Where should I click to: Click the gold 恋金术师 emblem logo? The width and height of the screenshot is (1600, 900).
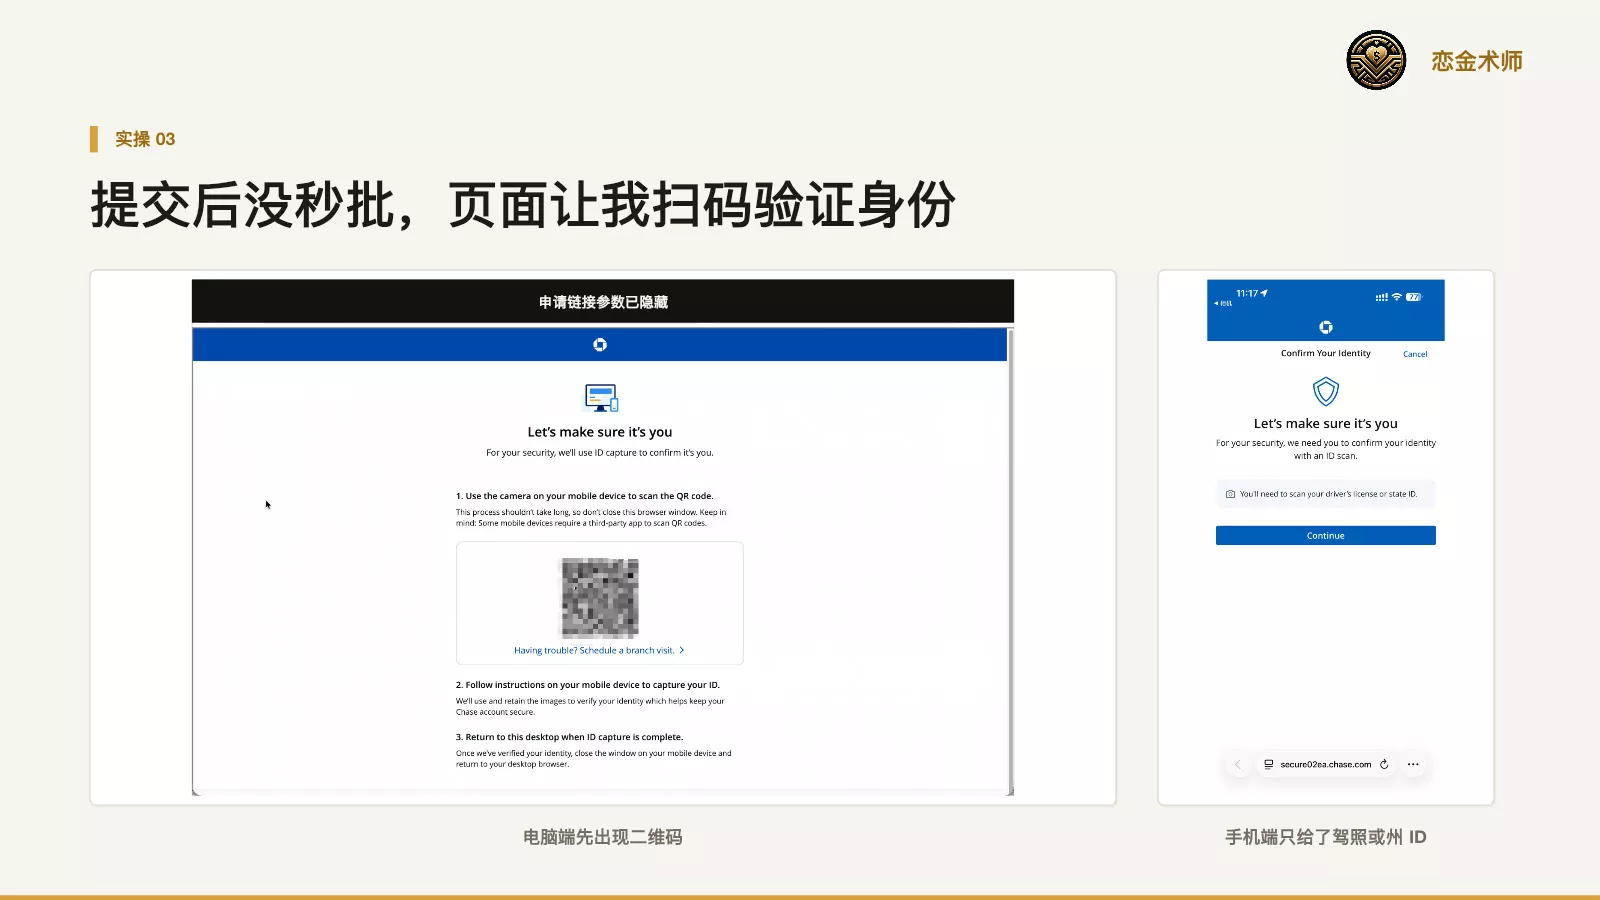coord(1376,60)
